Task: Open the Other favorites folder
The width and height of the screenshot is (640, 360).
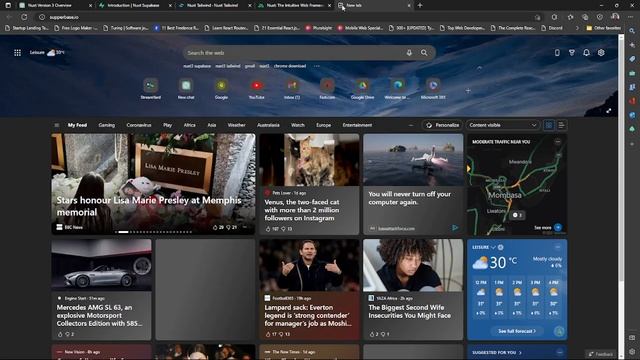Action: 603,28
